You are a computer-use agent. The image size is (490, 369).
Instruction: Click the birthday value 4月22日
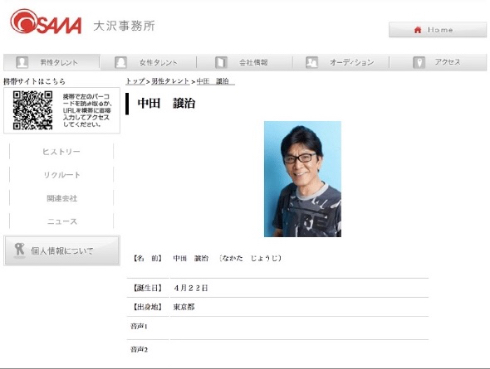click(x=191, y=288)
